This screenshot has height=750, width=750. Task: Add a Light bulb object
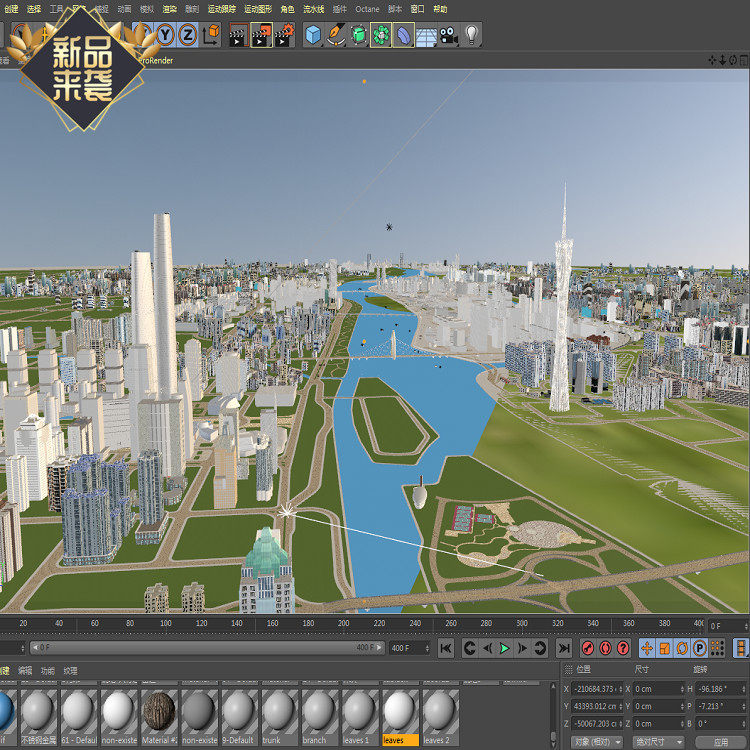472,35
